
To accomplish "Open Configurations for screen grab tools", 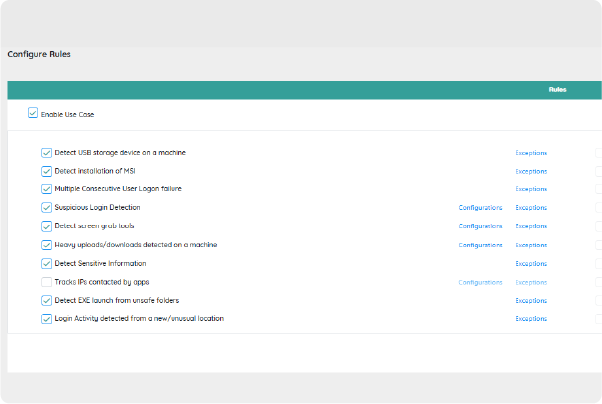I will pos(480,227).
